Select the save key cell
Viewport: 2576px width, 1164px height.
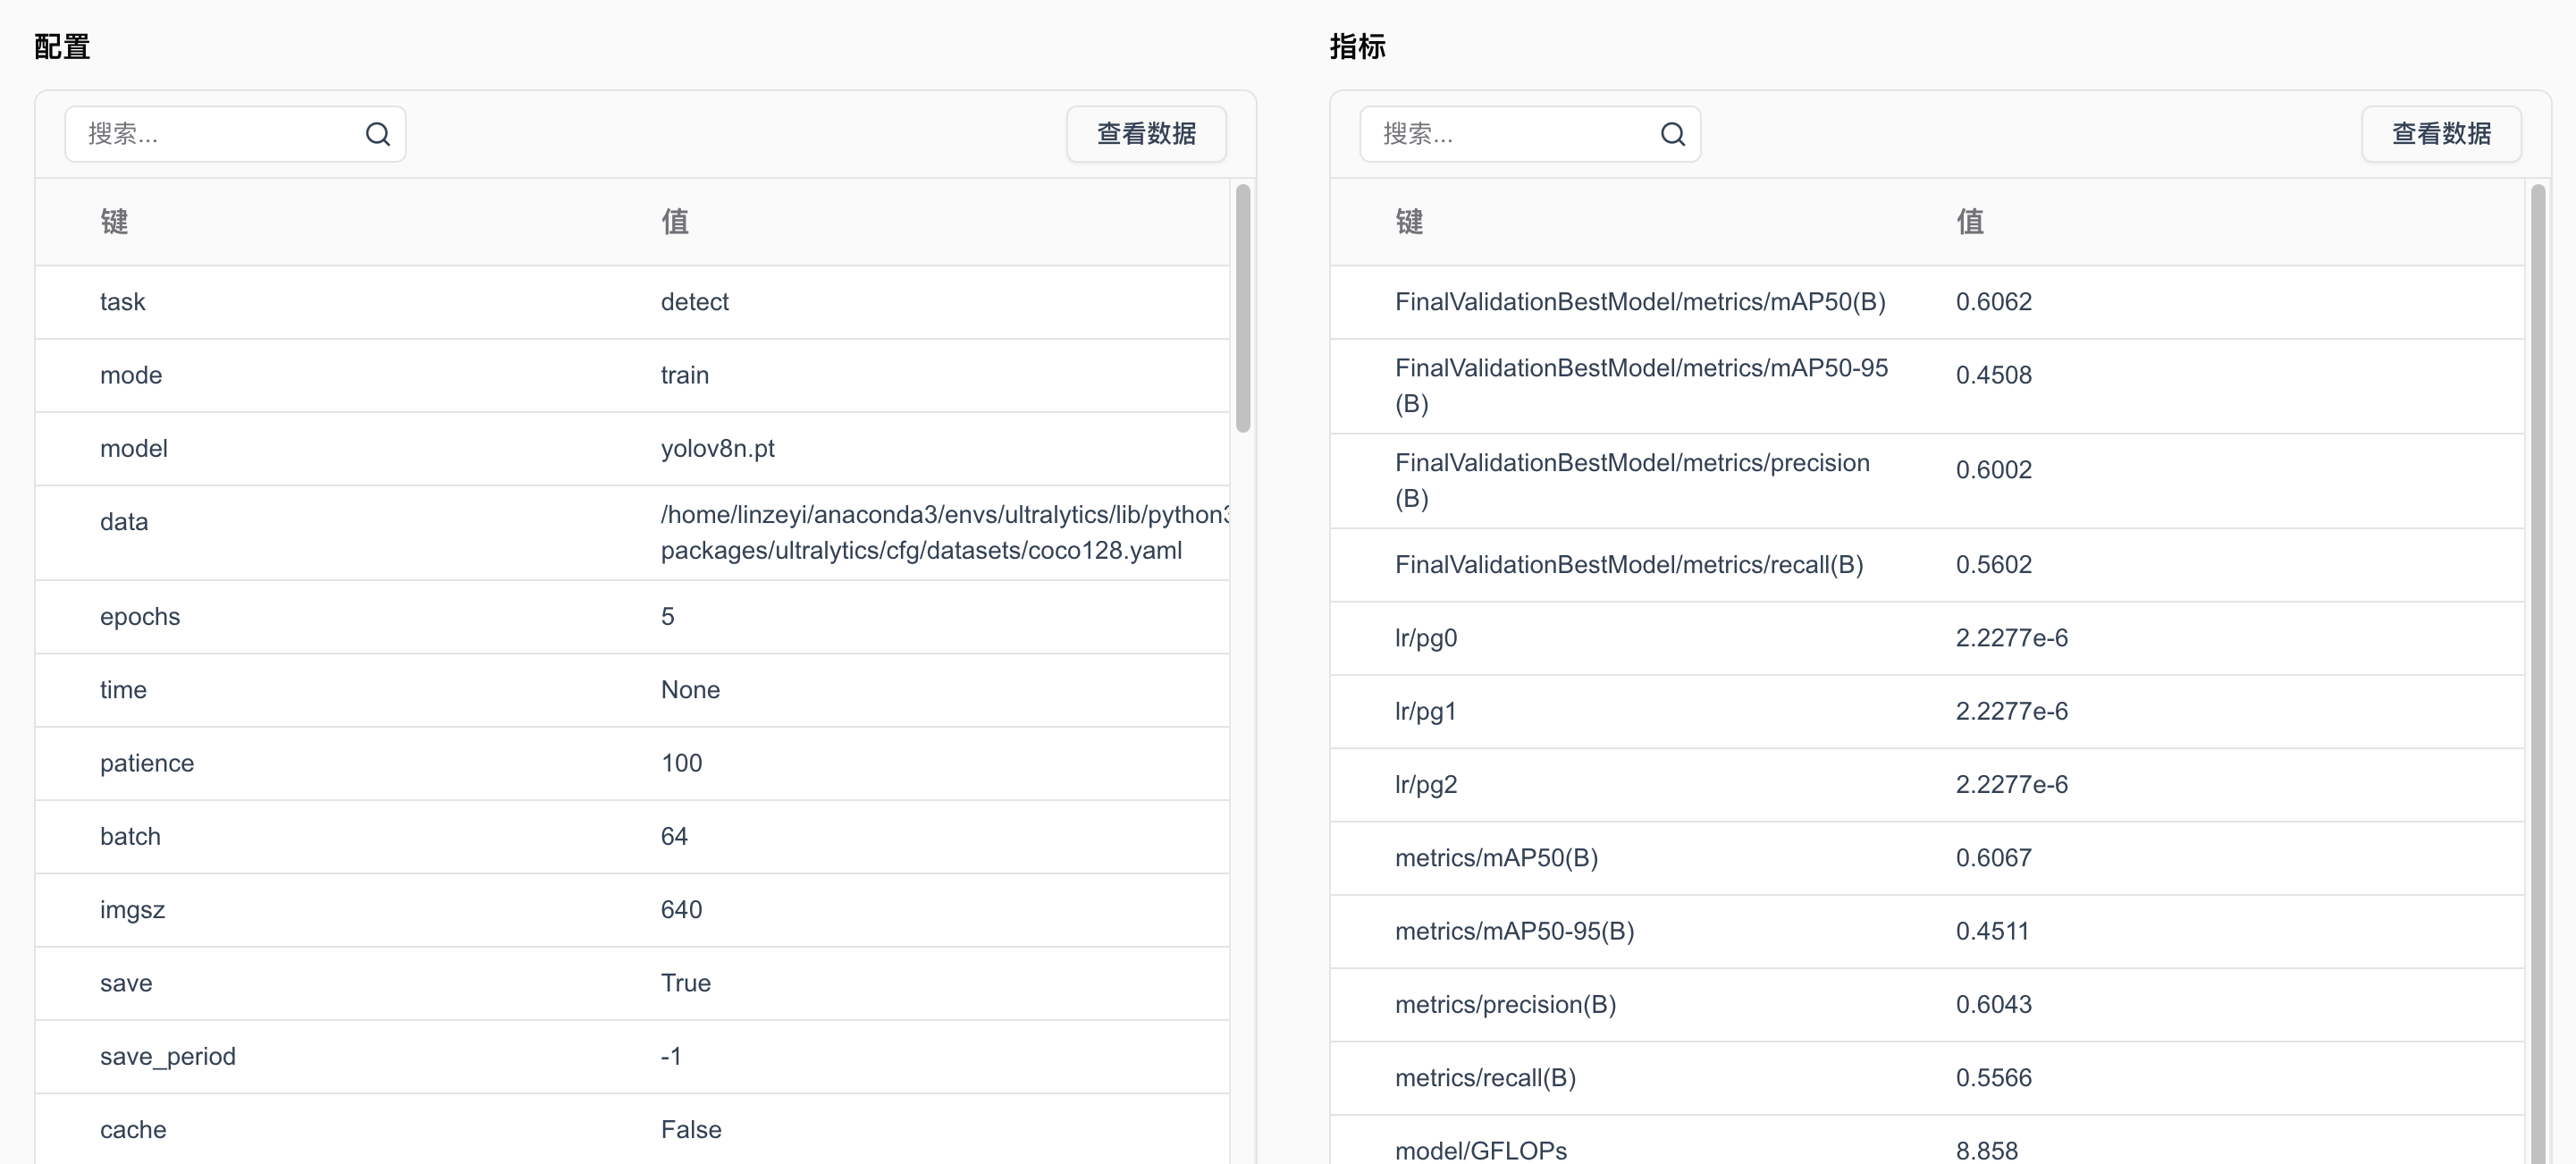point(126,983)
